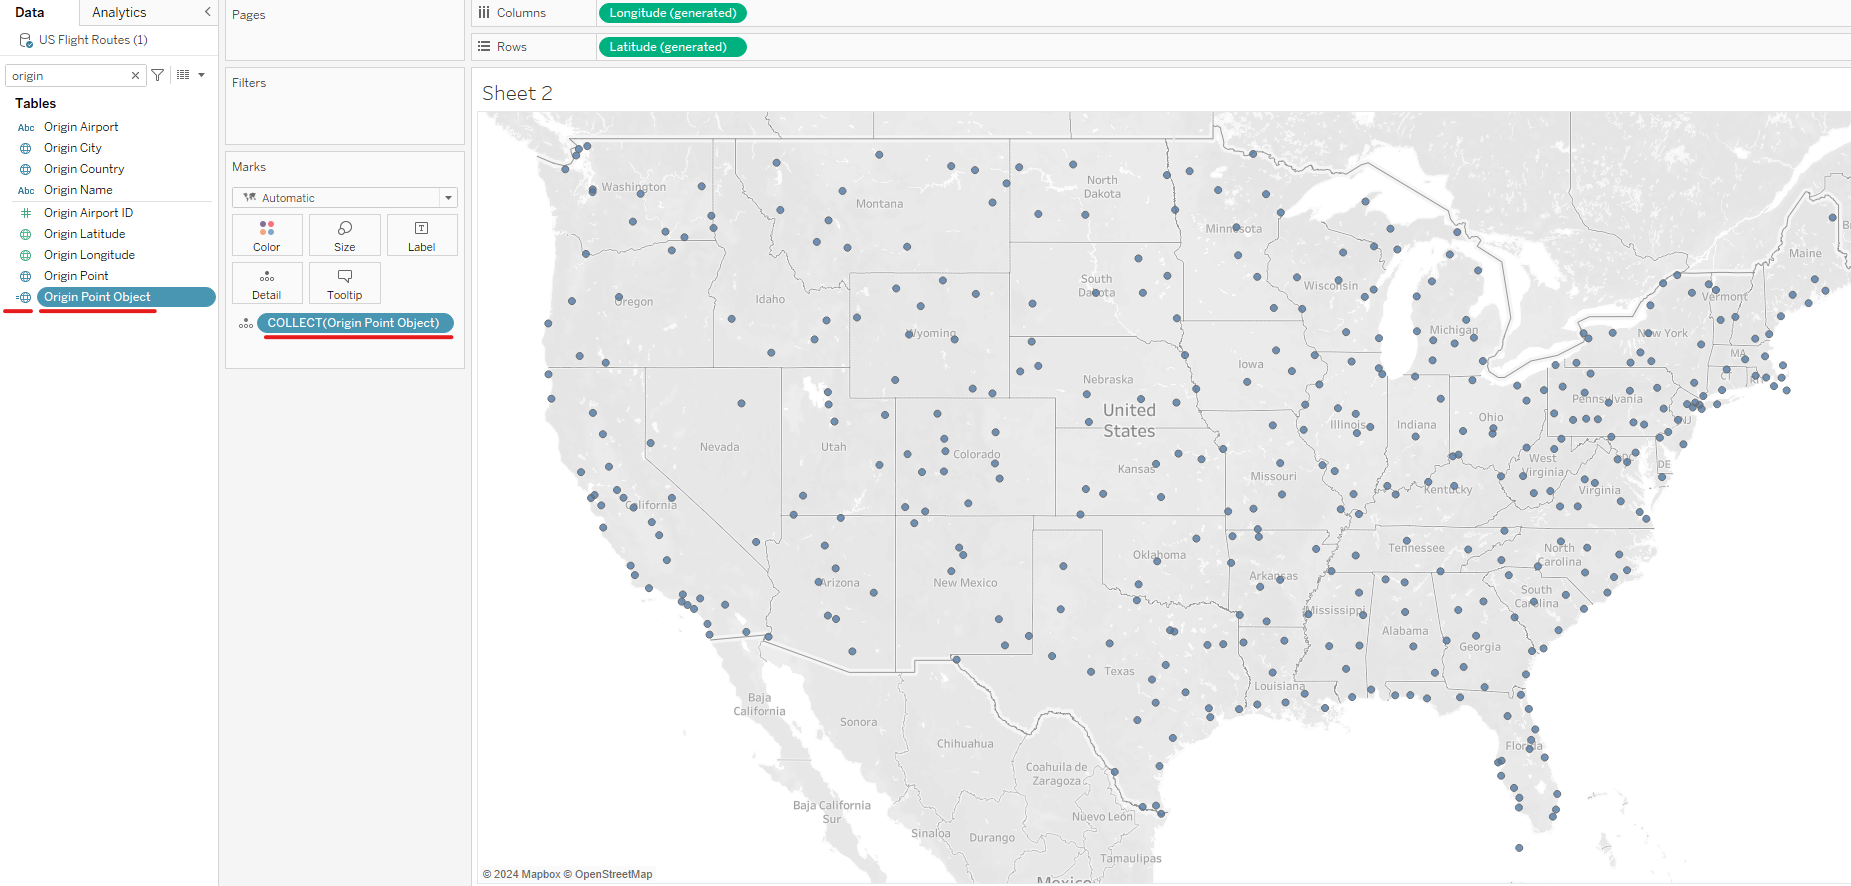Open the Detail marks card
Image resolution: width=1851 pixels, height=886 pixels.
click(267, 283)
